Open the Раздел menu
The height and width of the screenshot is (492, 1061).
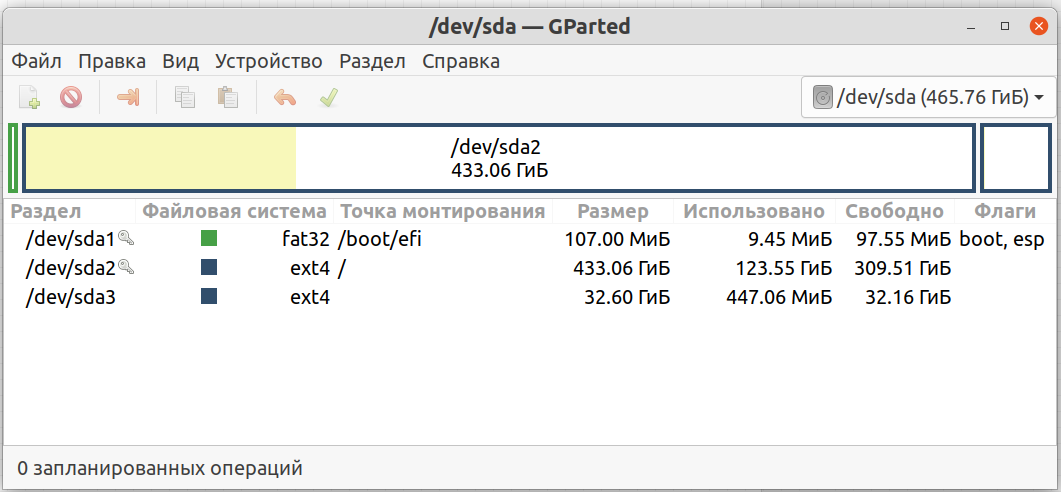coord(372,61)
